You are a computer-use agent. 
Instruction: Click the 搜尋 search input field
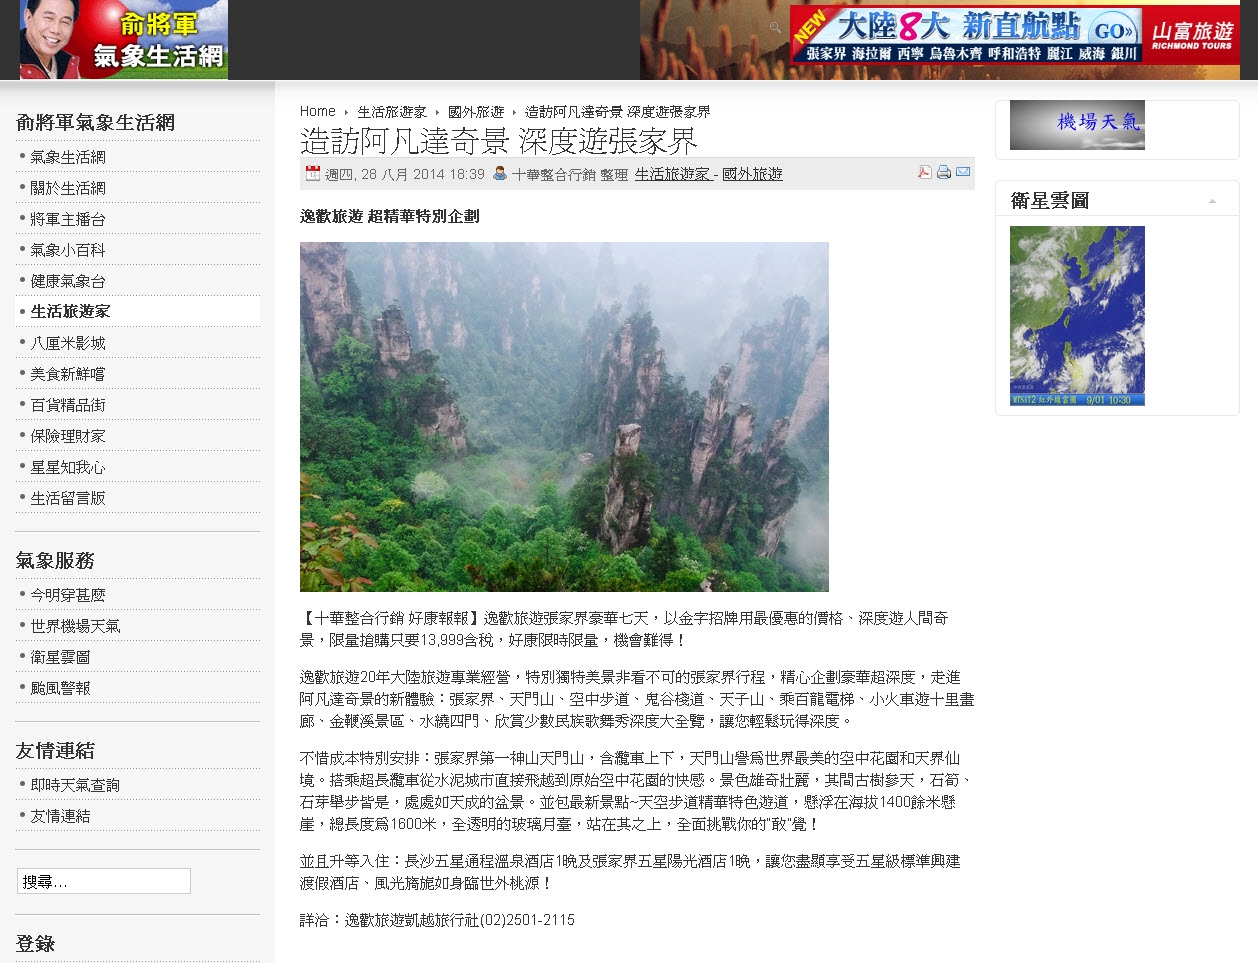coord(103,881)
